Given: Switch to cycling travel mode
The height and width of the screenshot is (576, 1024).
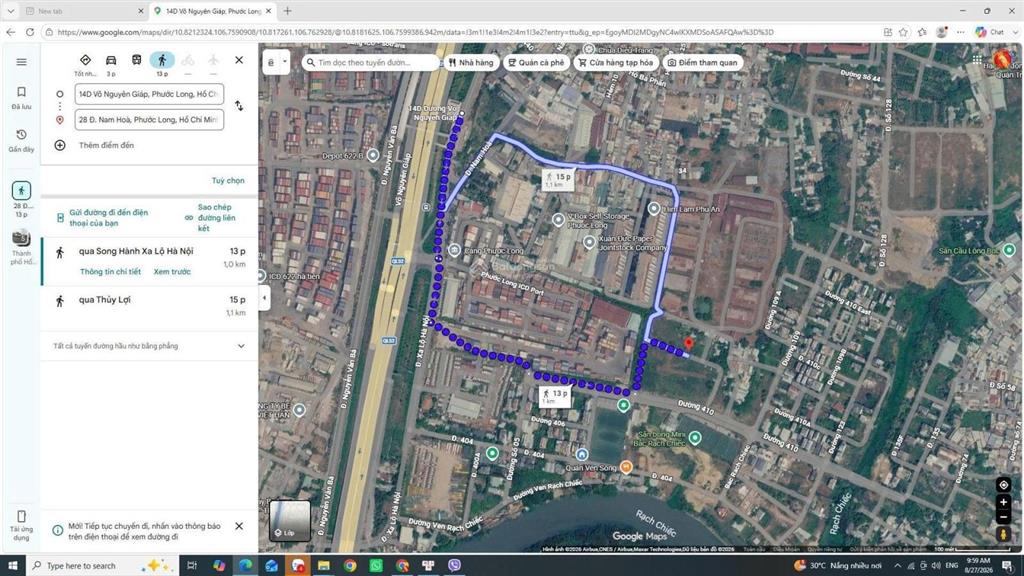Looking at the screenshot, I should pyautogui.click(x=188, y=61).
